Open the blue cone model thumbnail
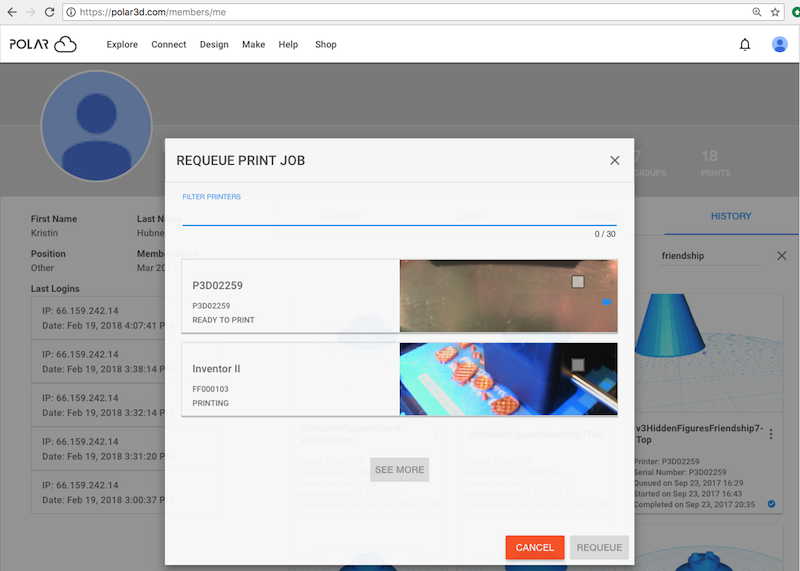800x571 pixels. (709, 353)
